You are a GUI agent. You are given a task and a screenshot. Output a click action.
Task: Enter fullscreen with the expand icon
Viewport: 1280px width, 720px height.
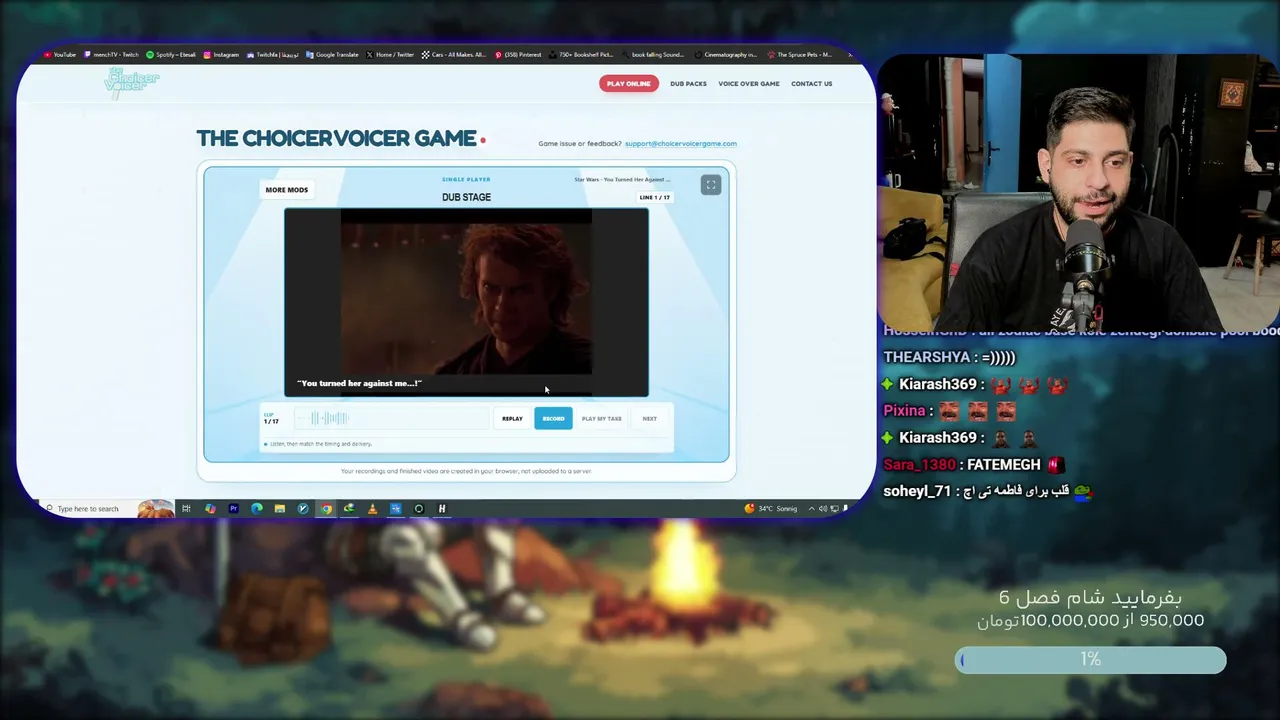coord(710,185)
